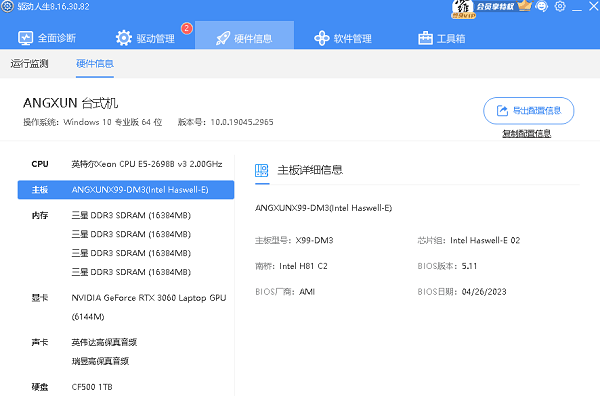This screenshot has width=600, height=396.
Task: Click the 全面诊断 monitor icon
Action: tap(26, 38)
